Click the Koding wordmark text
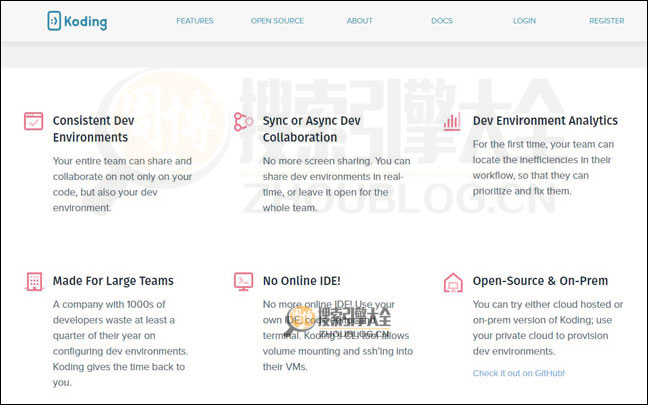Screen dimensions: 648x405 pos(86,22)
